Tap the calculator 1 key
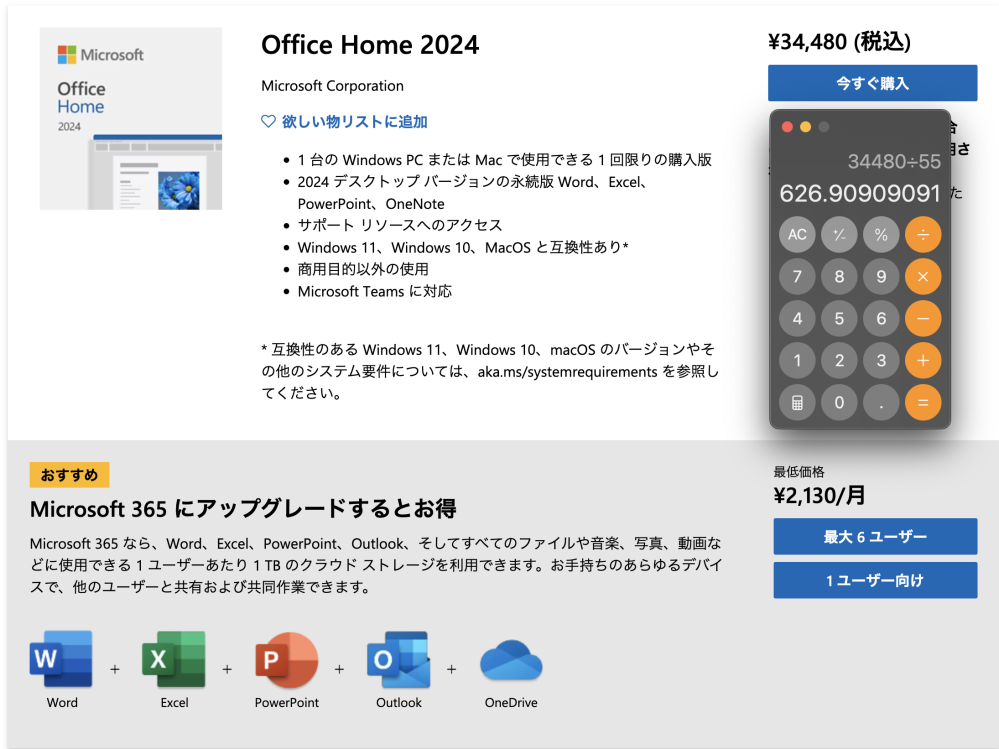The height and width of the screenshot is (749, 999). pyautogui.click(x=797, y=360)
